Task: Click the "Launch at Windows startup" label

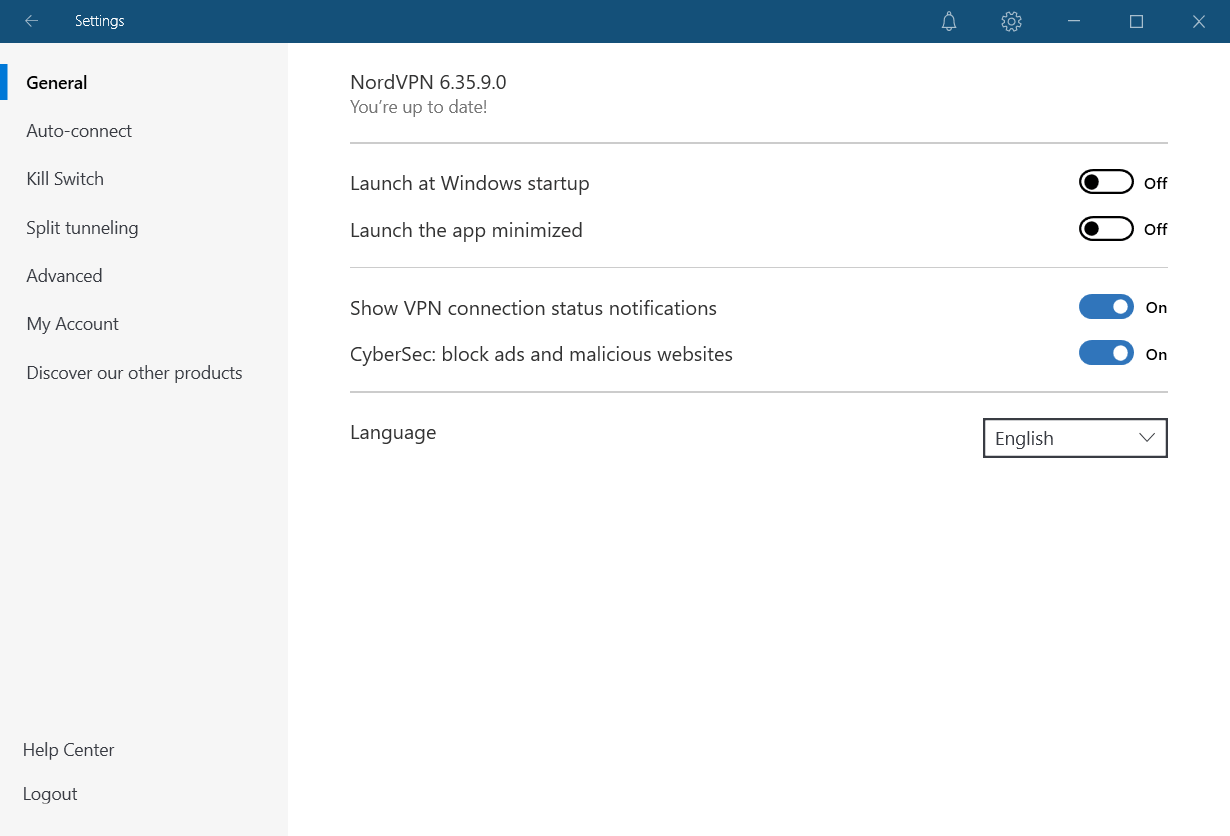Action: pos(469,184)
